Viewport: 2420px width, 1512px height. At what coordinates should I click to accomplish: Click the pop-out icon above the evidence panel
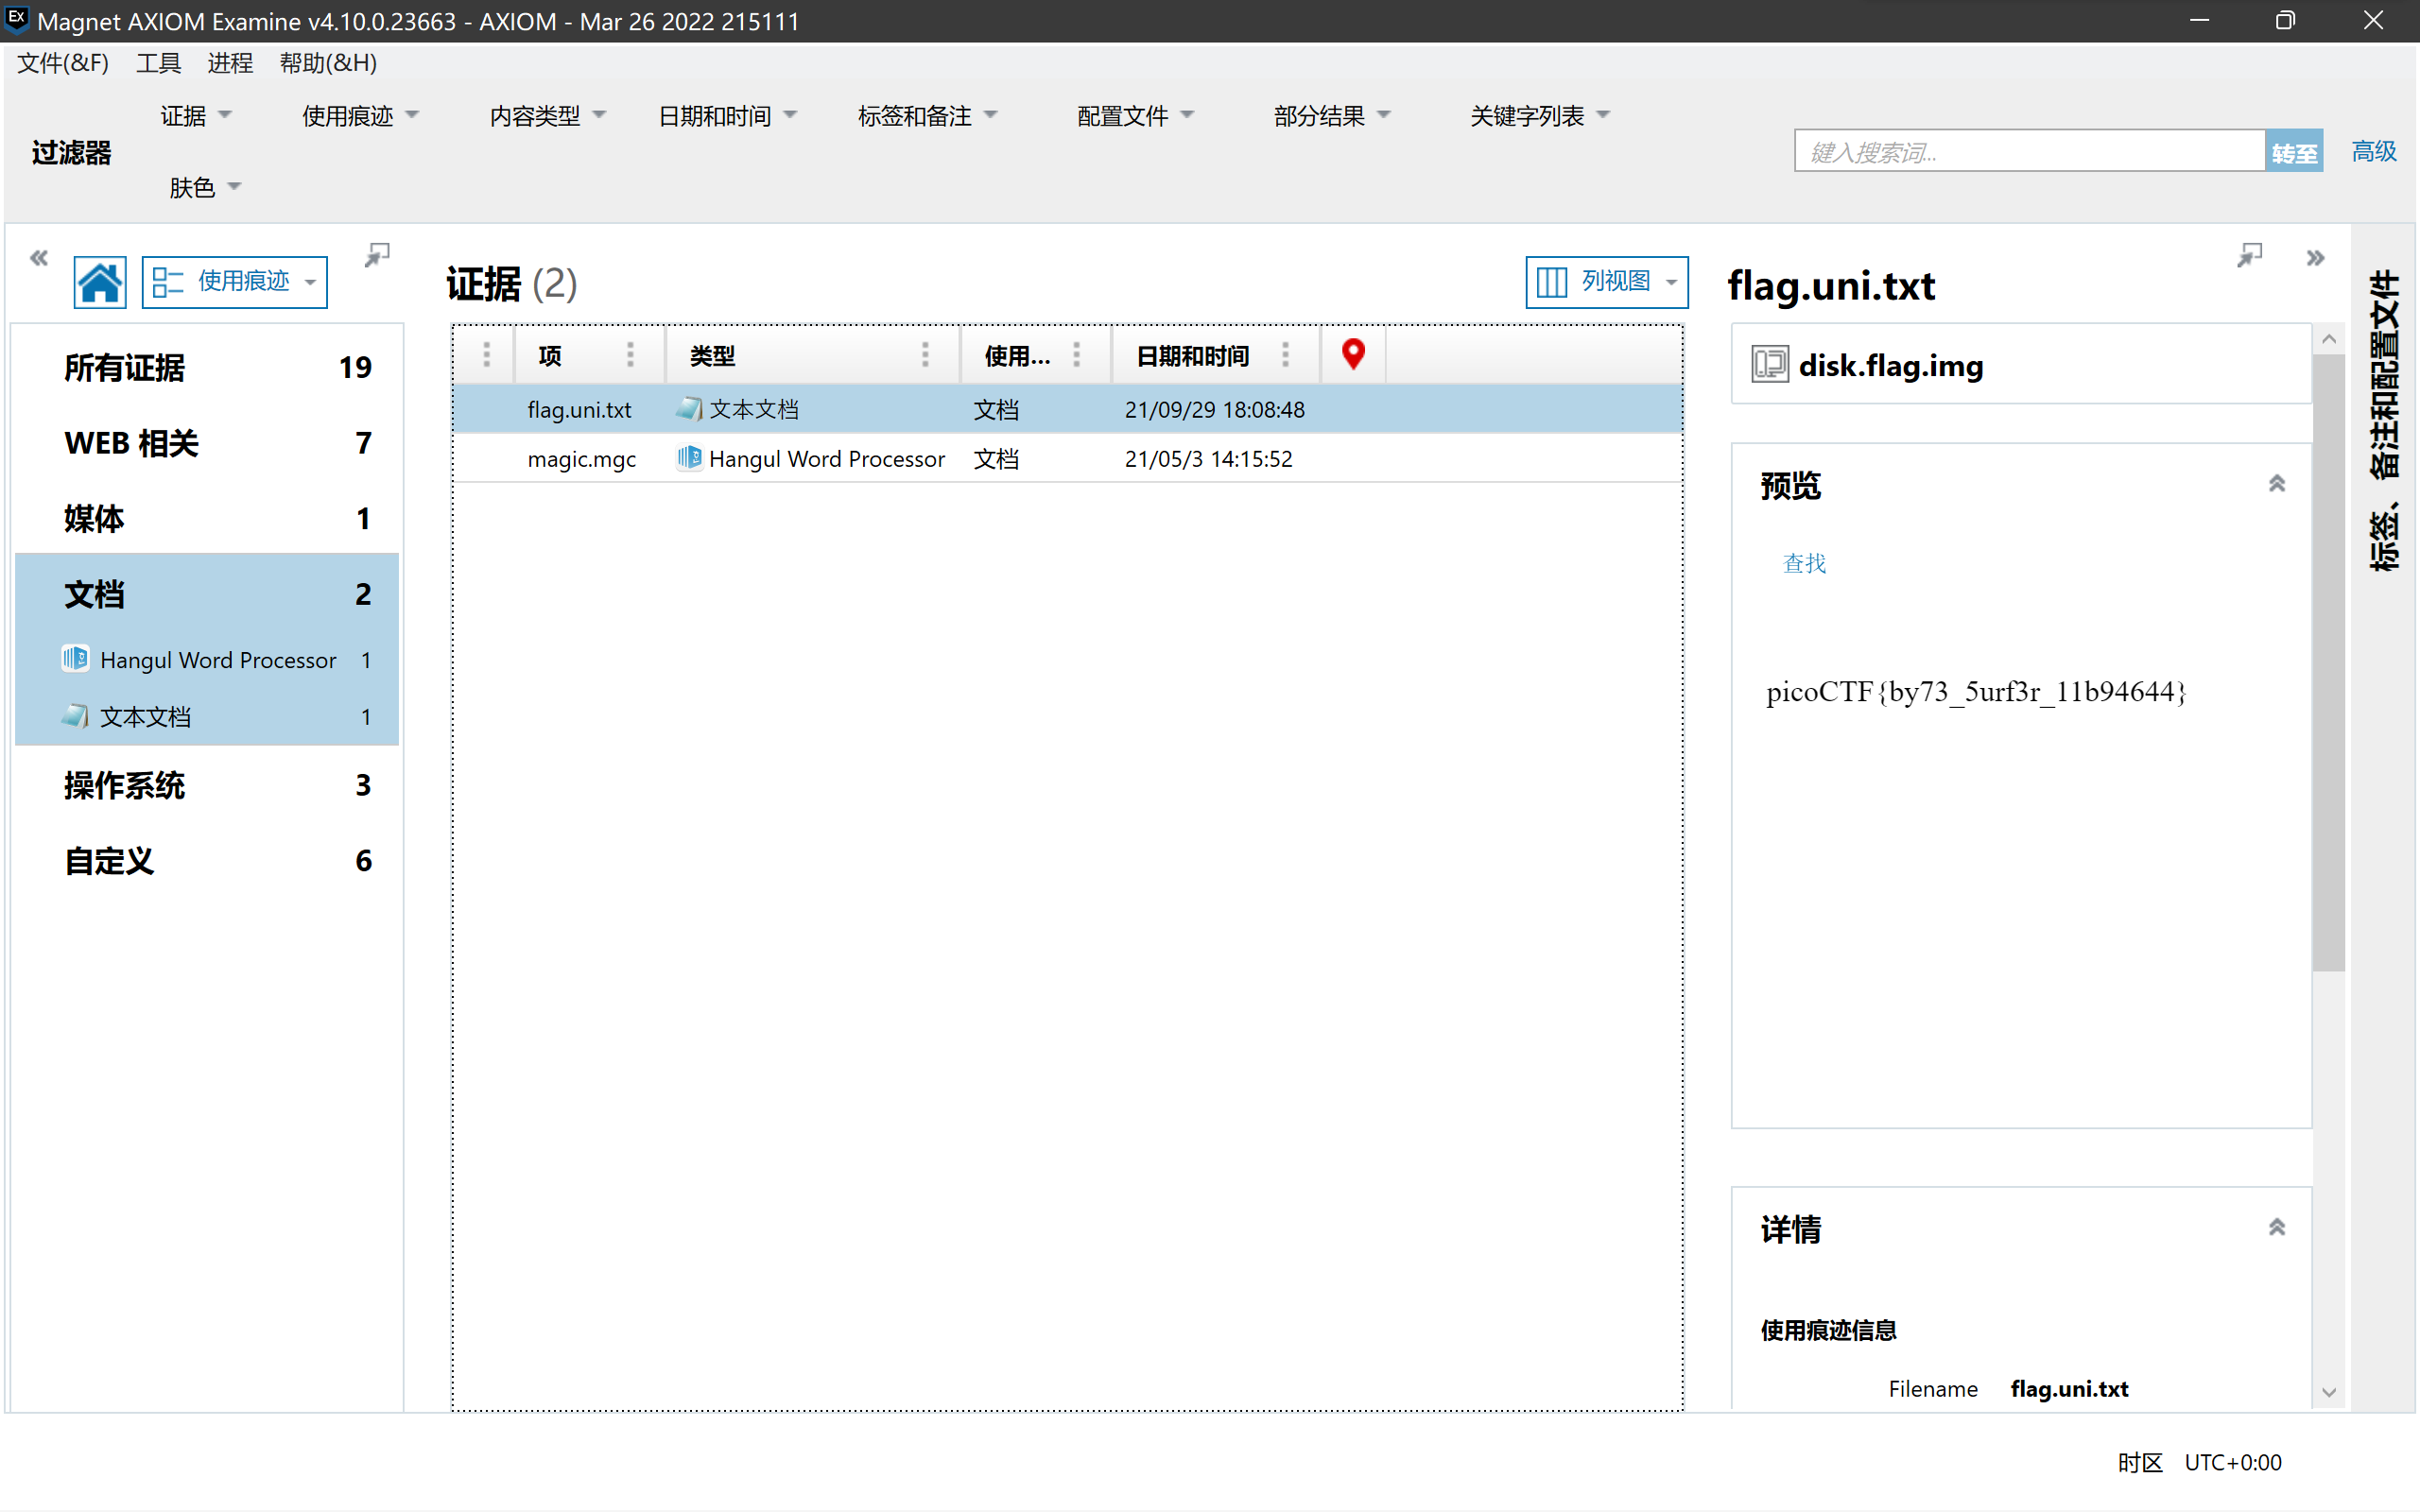pos(377,255)
